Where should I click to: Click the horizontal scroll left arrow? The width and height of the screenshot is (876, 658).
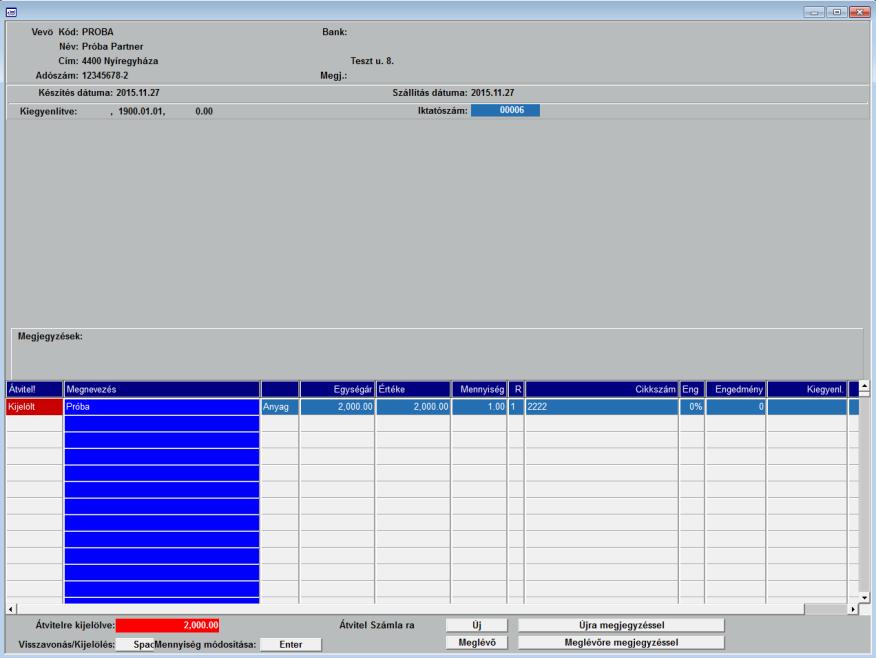tap(11, 609)
